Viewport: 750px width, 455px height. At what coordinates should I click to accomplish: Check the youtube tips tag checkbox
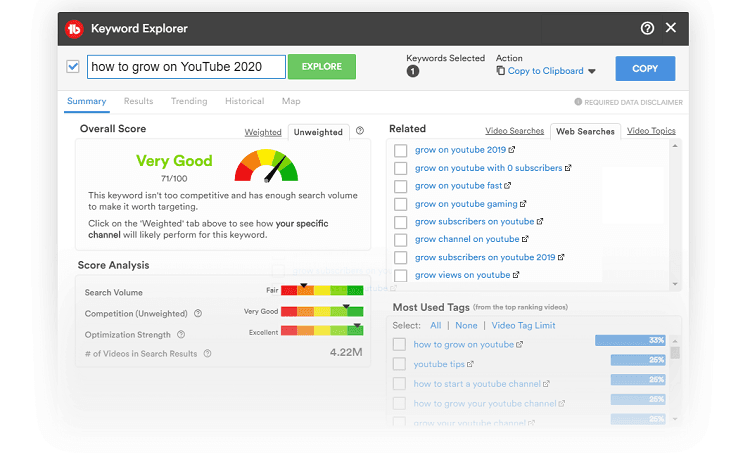coord(399,364)
